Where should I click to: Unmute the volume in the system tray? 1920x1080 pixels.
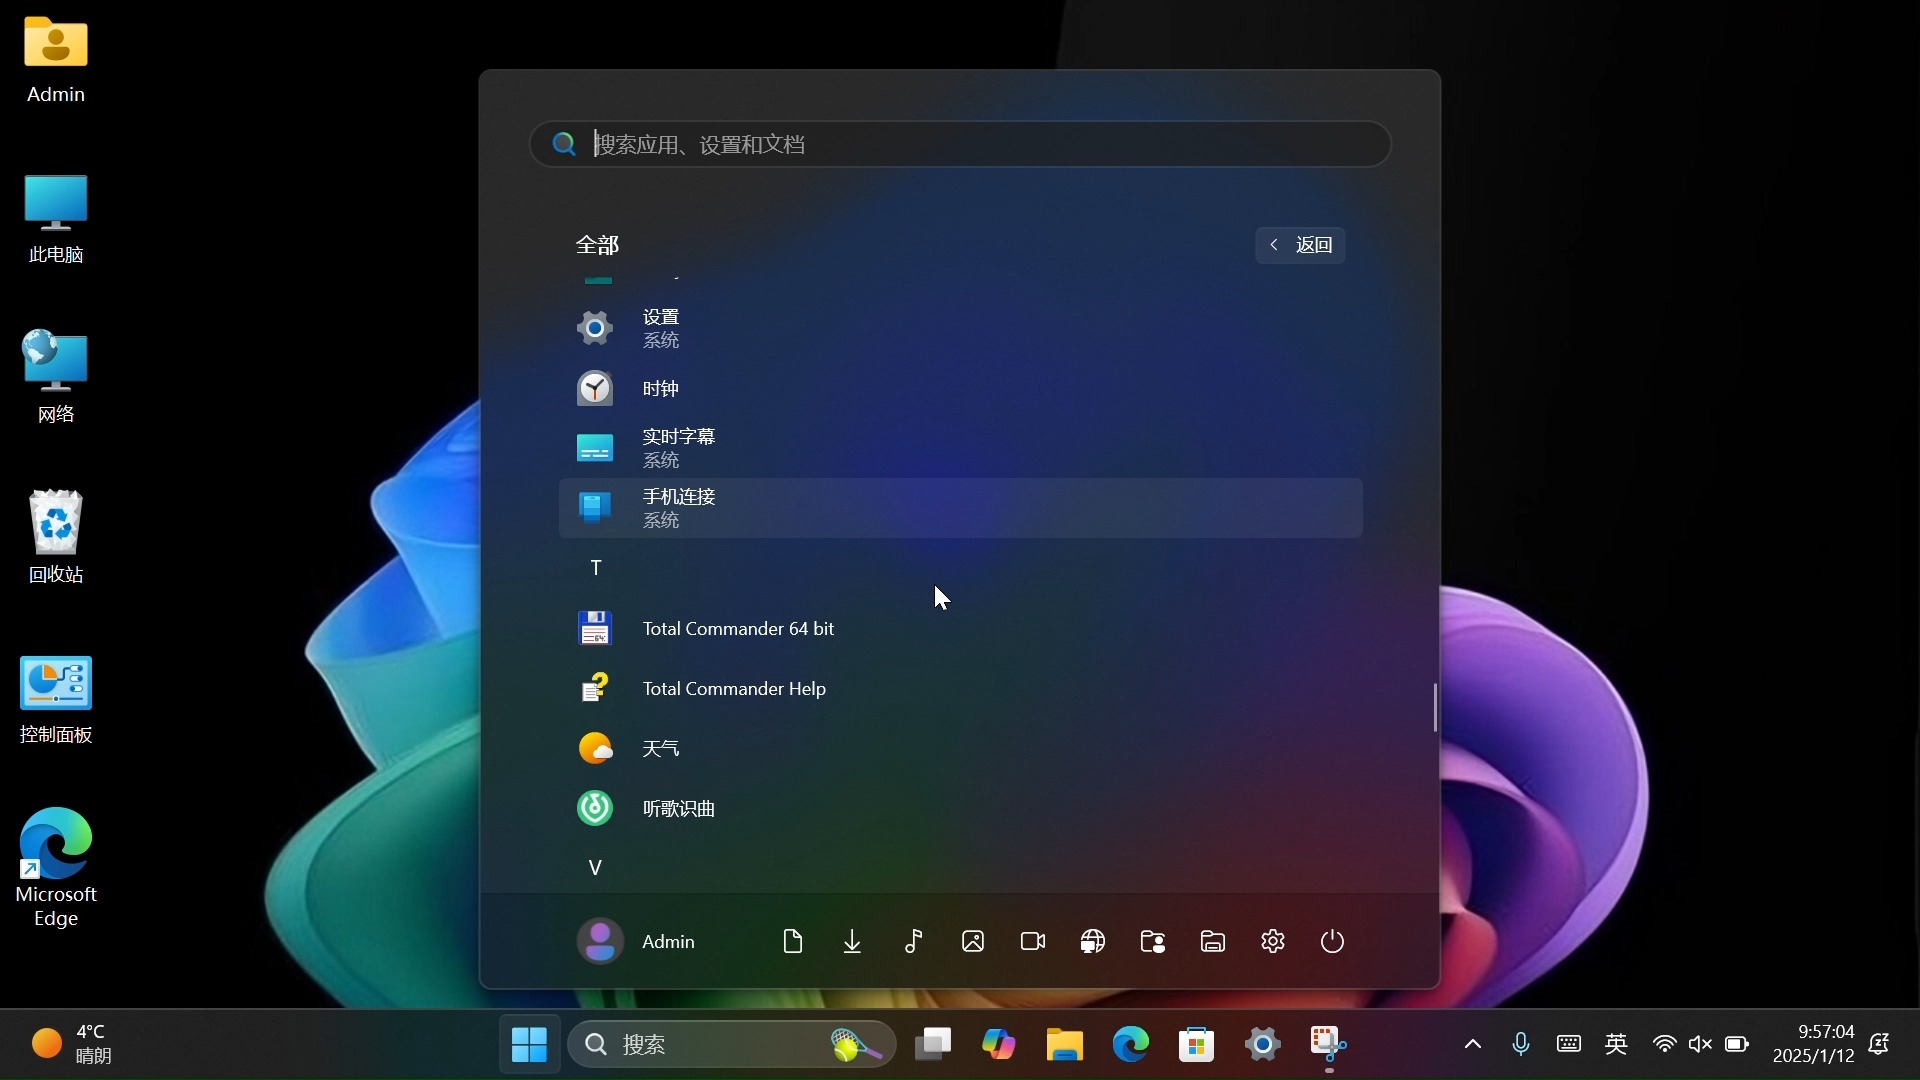click(x=1701, y=1044)
